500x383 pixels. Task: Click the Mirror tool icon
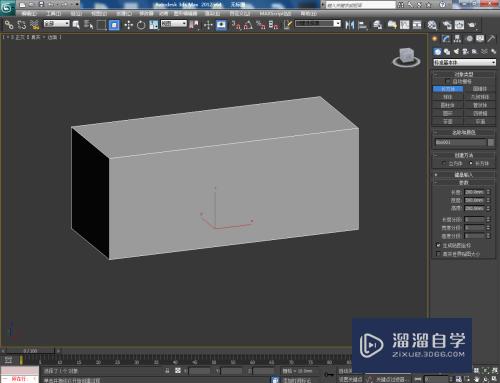[350, 25]
